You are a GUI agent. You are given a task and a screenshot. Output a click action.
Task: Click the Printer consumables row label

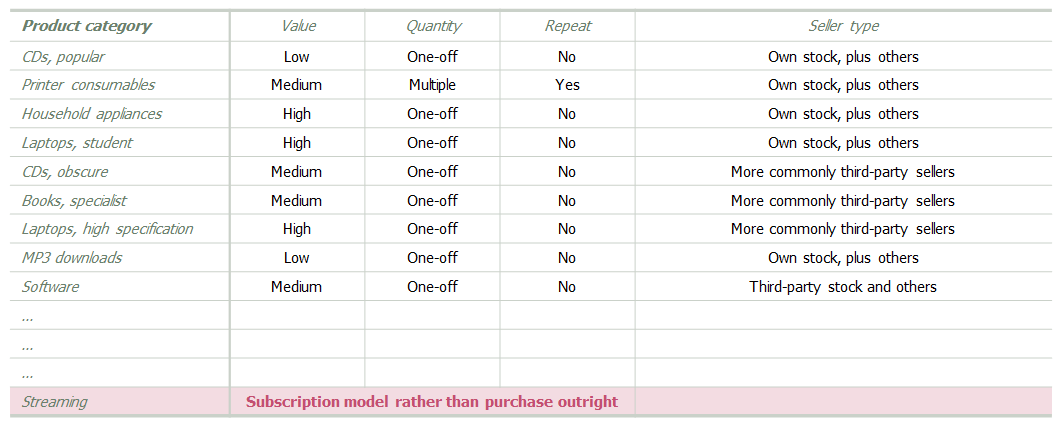click(88, 85)
